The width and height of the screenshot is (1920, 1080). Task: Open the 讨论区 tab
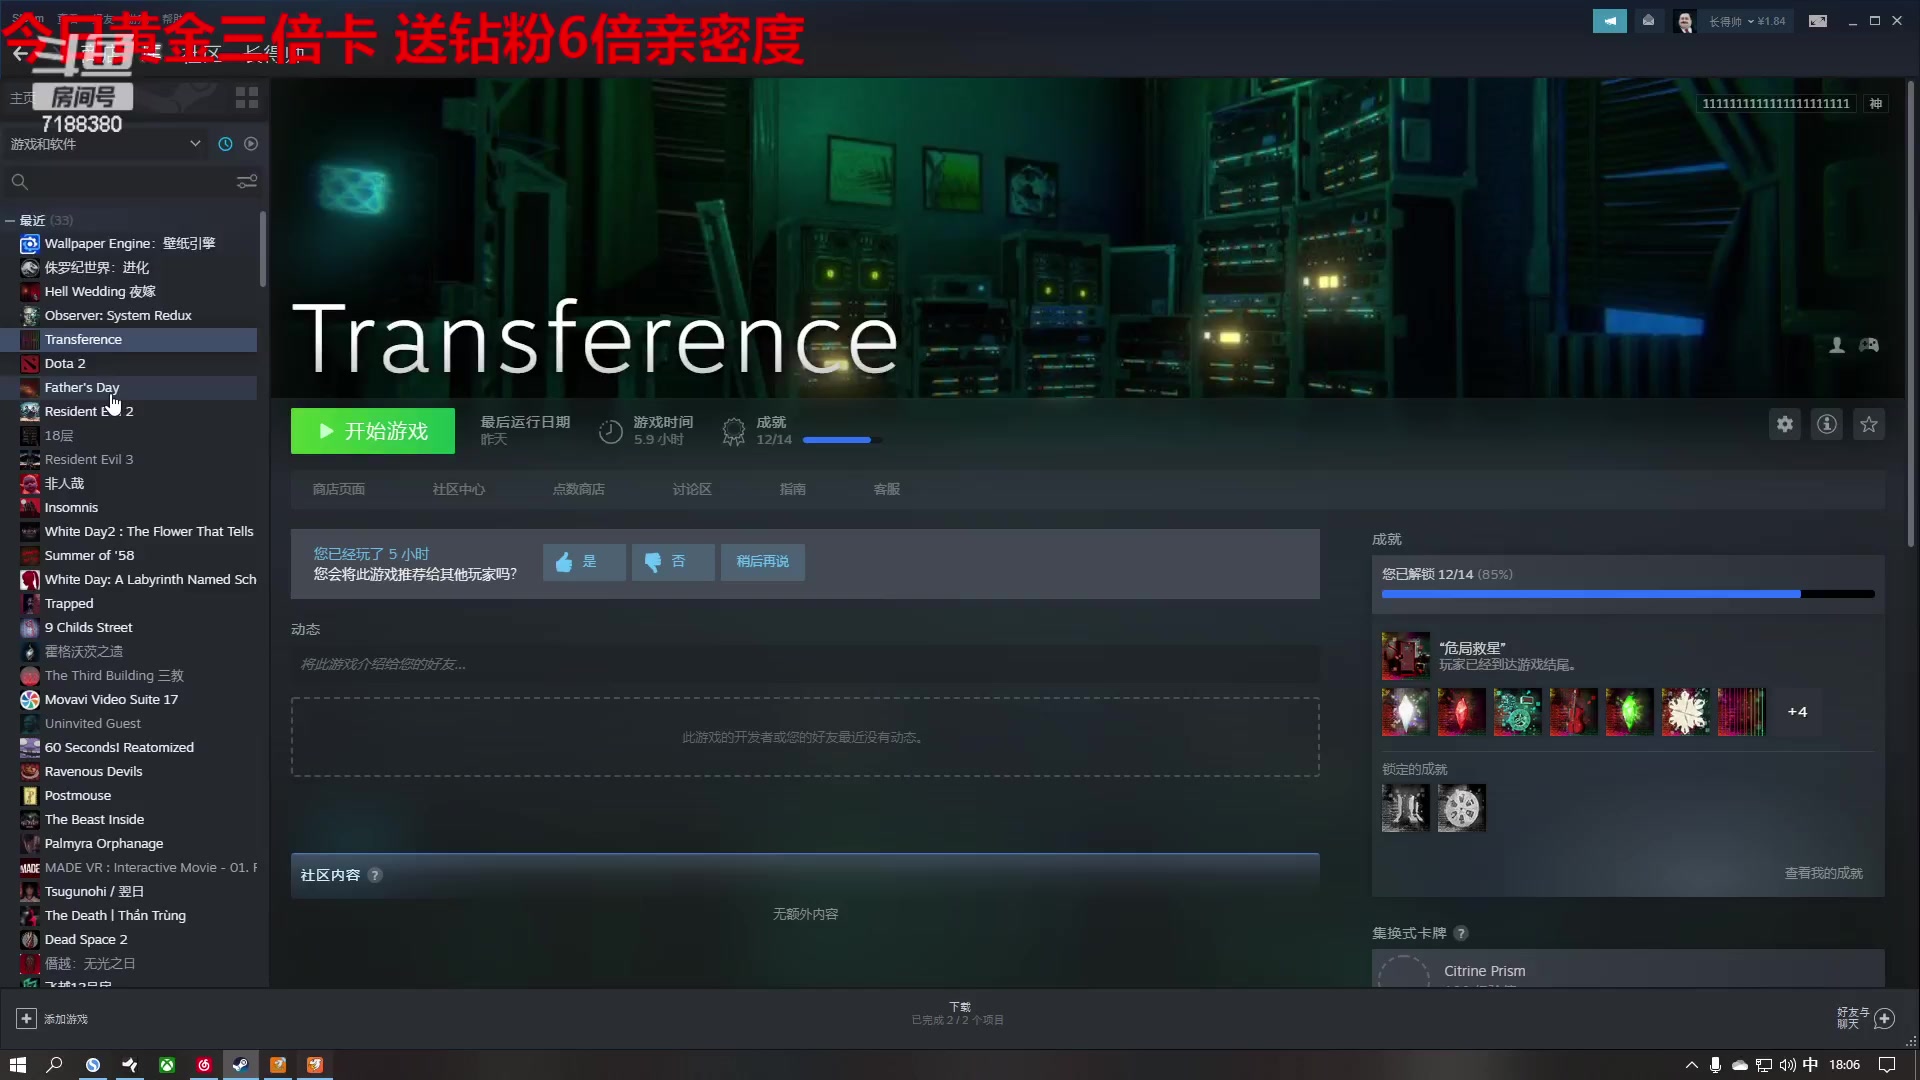coord(692,489)
